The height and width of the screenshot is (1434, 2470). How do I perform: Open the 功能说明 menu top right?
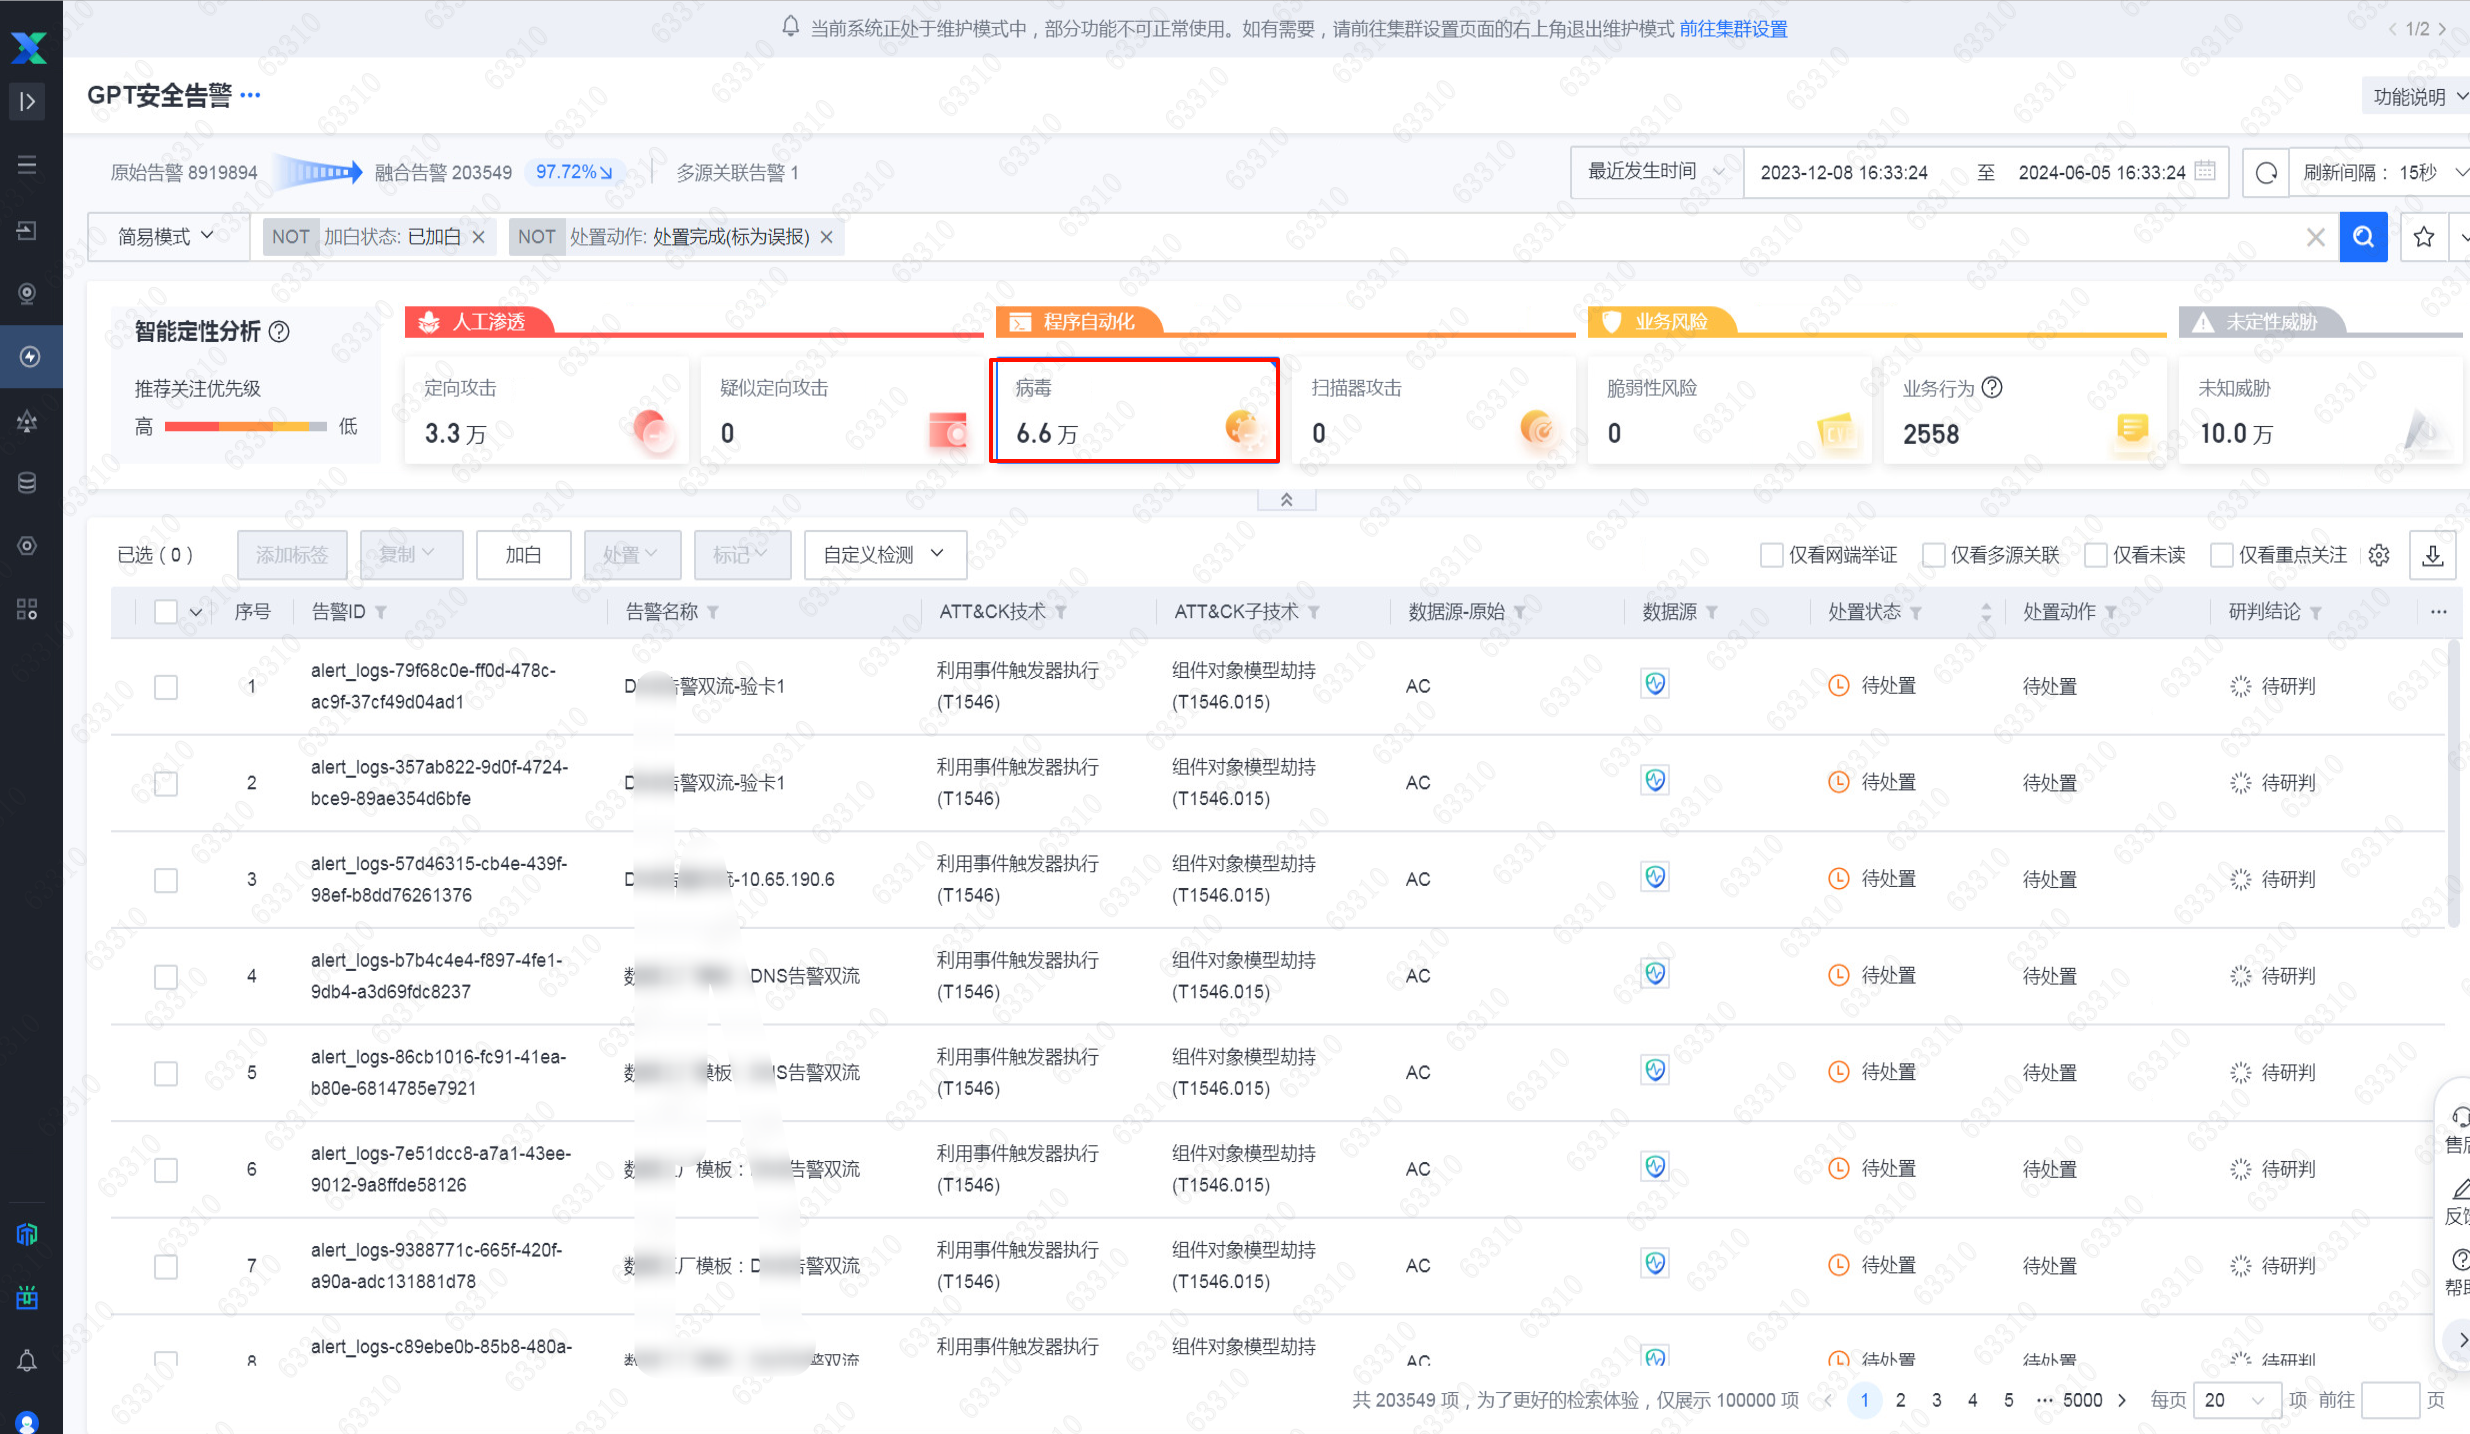click(2415, 95)
